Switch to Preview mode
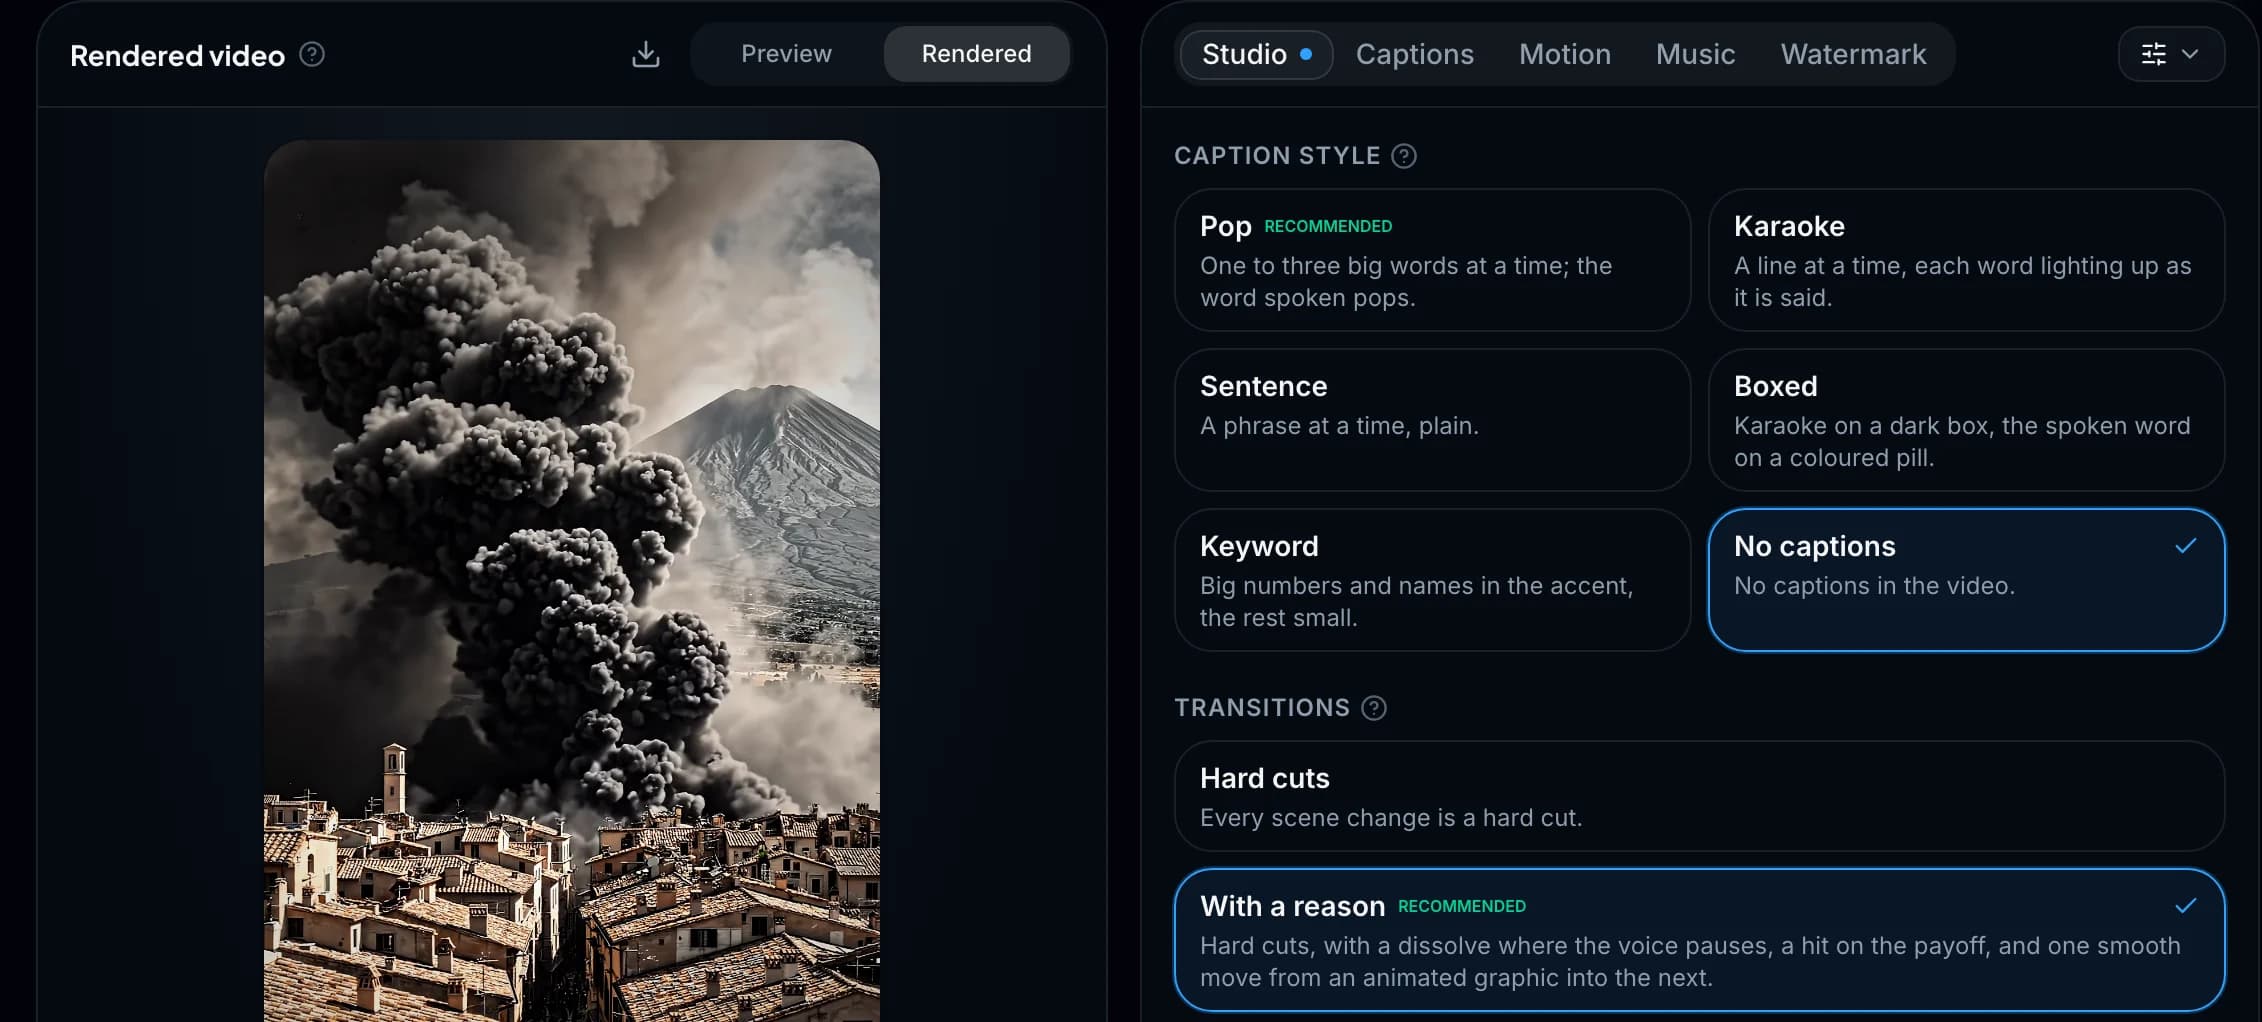This screenshot has height=1022, width=2262. click(x=786, y=54)
